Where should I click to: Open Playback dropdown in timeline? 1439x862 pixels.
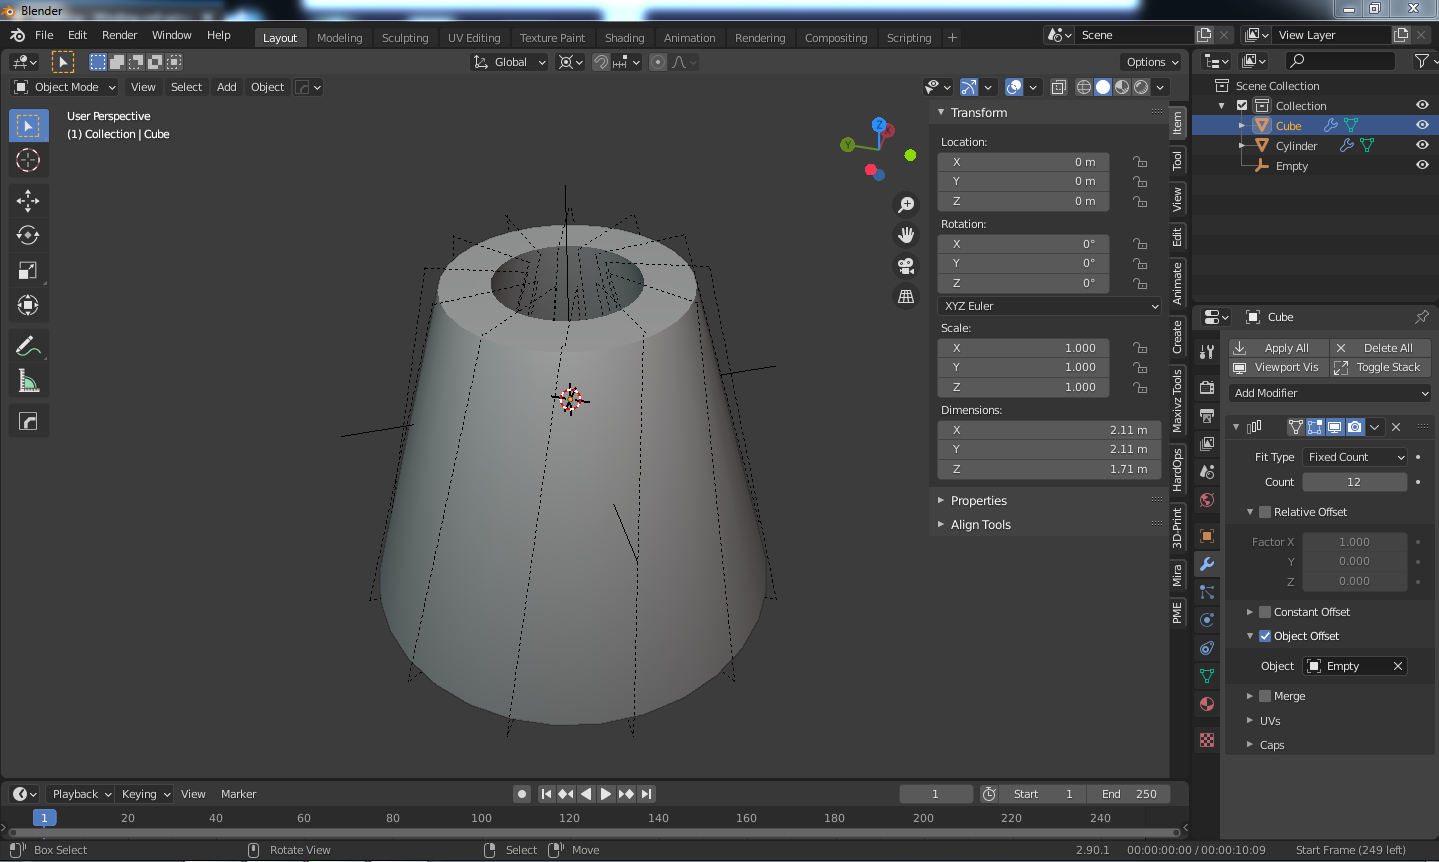click(81, 794)
